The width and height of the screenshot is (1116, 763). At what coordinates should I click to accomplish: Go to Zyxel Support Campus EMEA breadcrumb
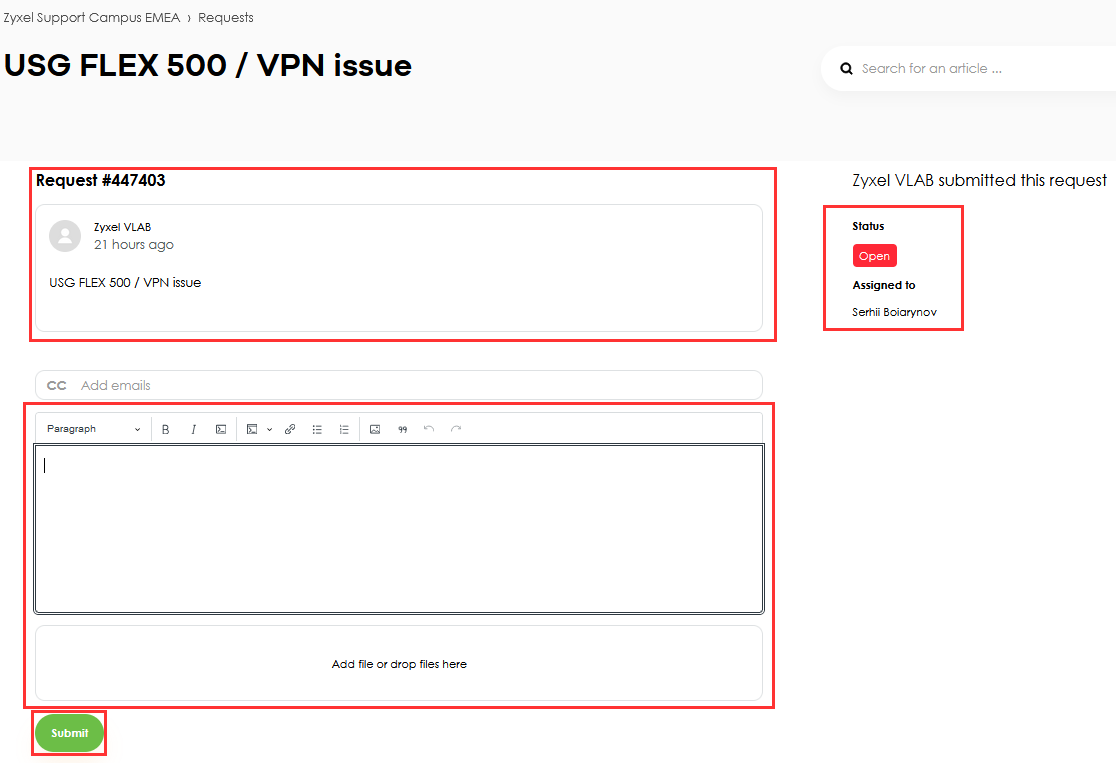[91, 18]
